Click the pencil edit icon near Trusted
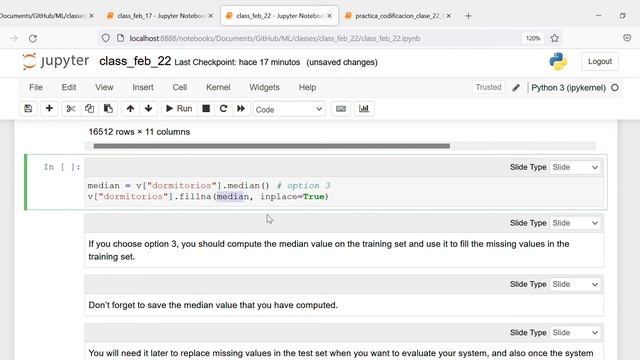This screenshot has height=360, width=640. pos(516,88)
